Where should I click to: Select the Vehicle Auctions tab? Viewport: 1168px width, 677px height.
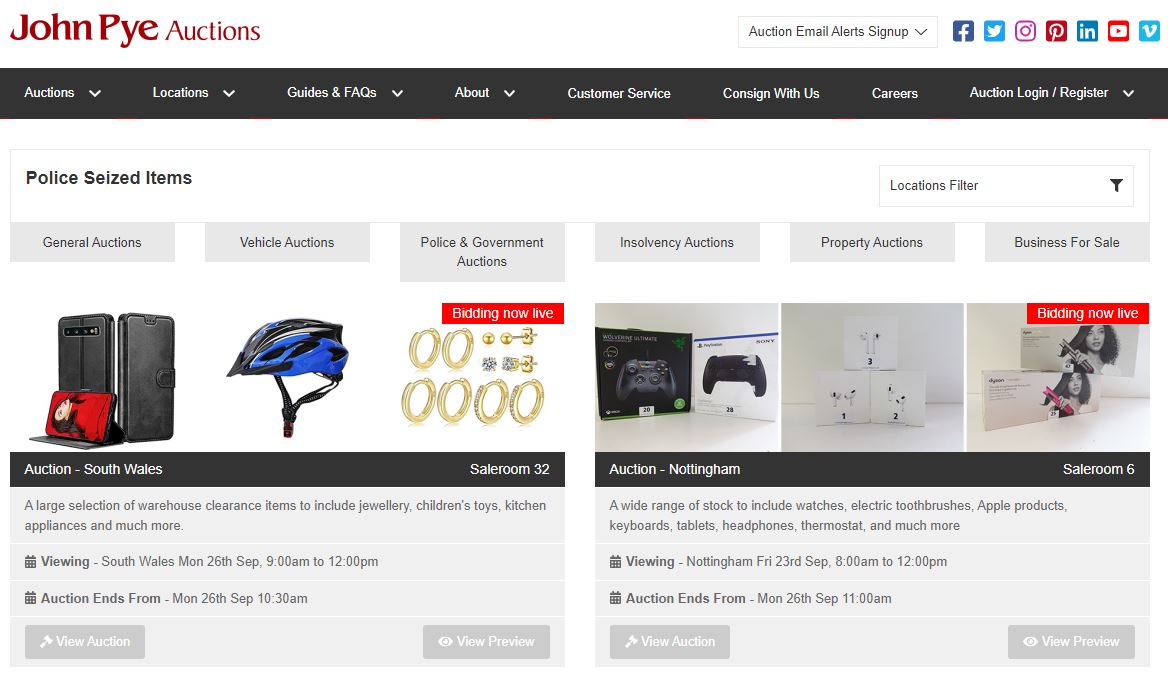pos(287,242)
